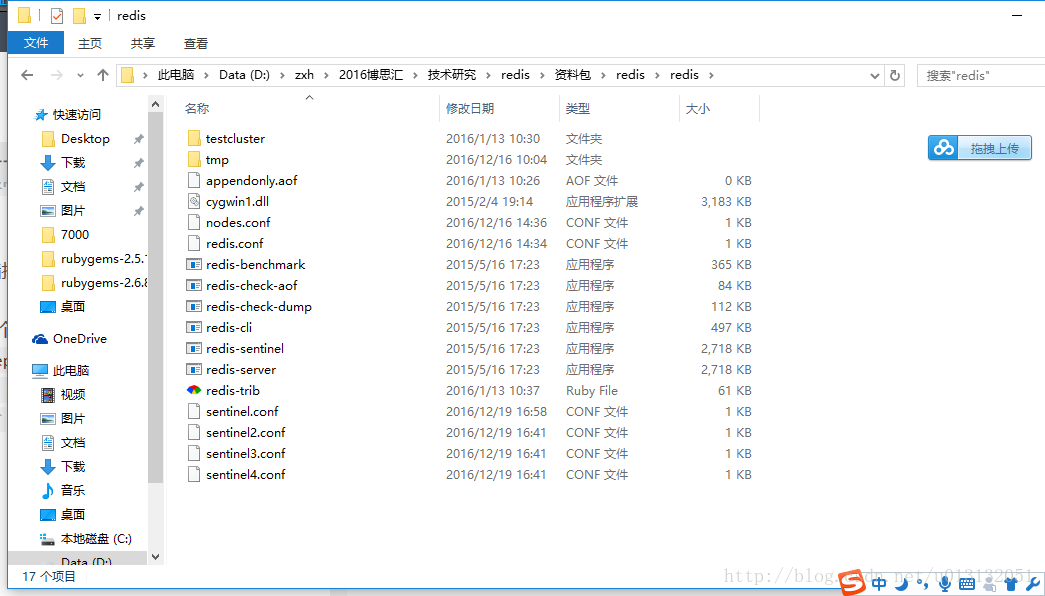Focus the search redis input box
1045x596 pixels.
[981, 75]
